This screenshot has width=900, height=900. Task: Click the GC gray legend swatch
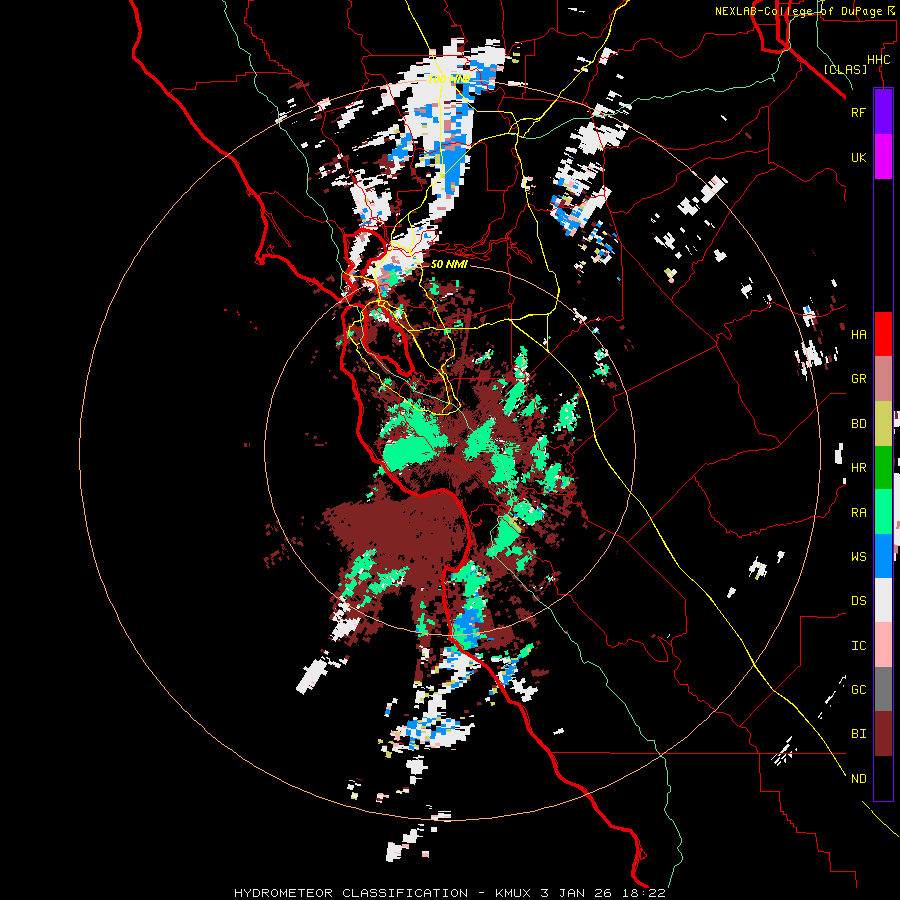point(883,689)
